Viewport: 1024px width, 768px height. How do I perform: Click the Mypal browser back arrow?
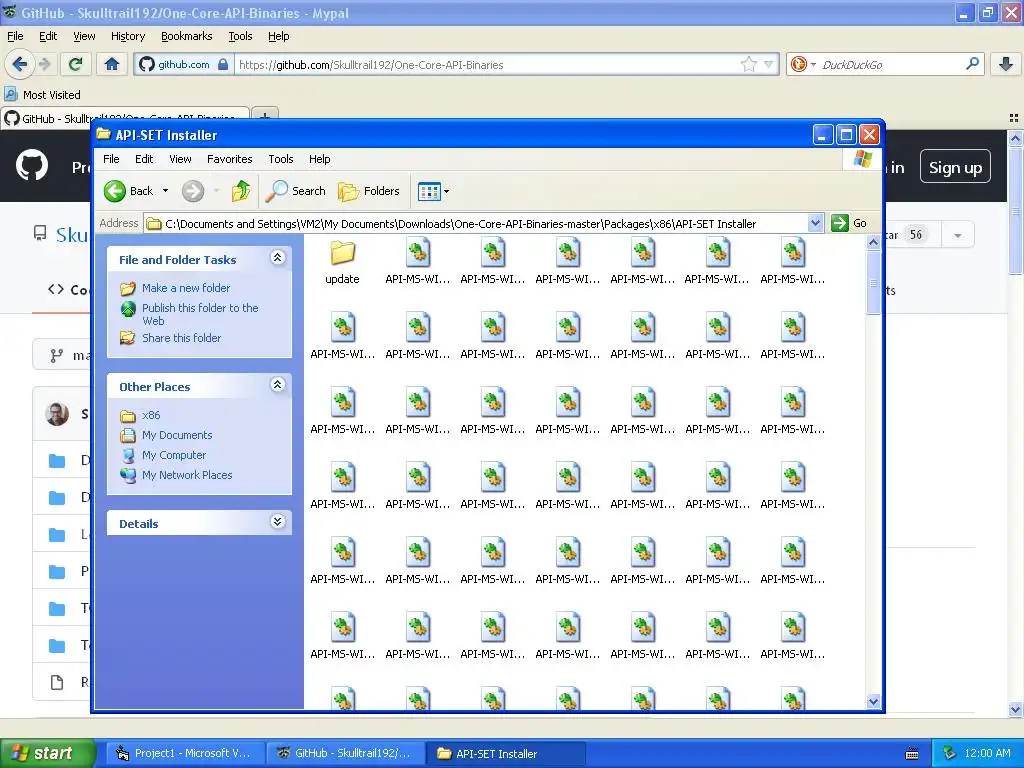point(19,64)
